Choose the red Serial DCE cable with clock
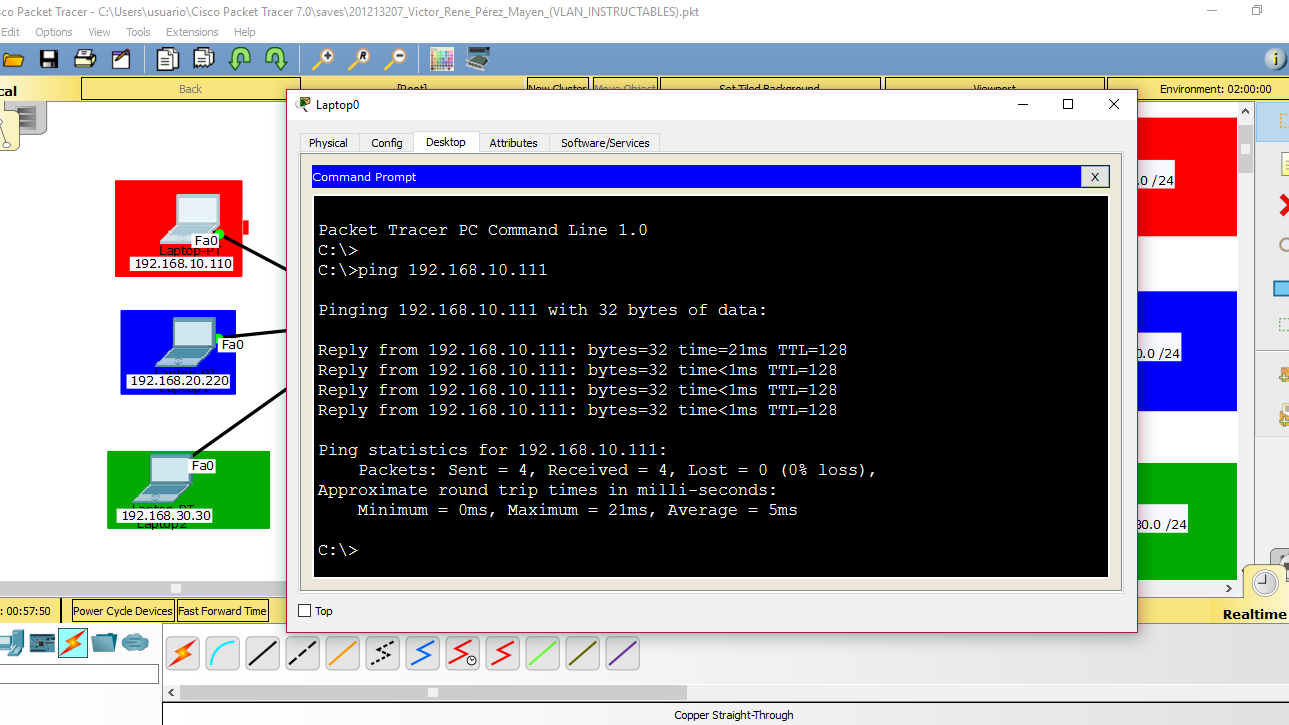1289x725 pixels. (463, 654)
